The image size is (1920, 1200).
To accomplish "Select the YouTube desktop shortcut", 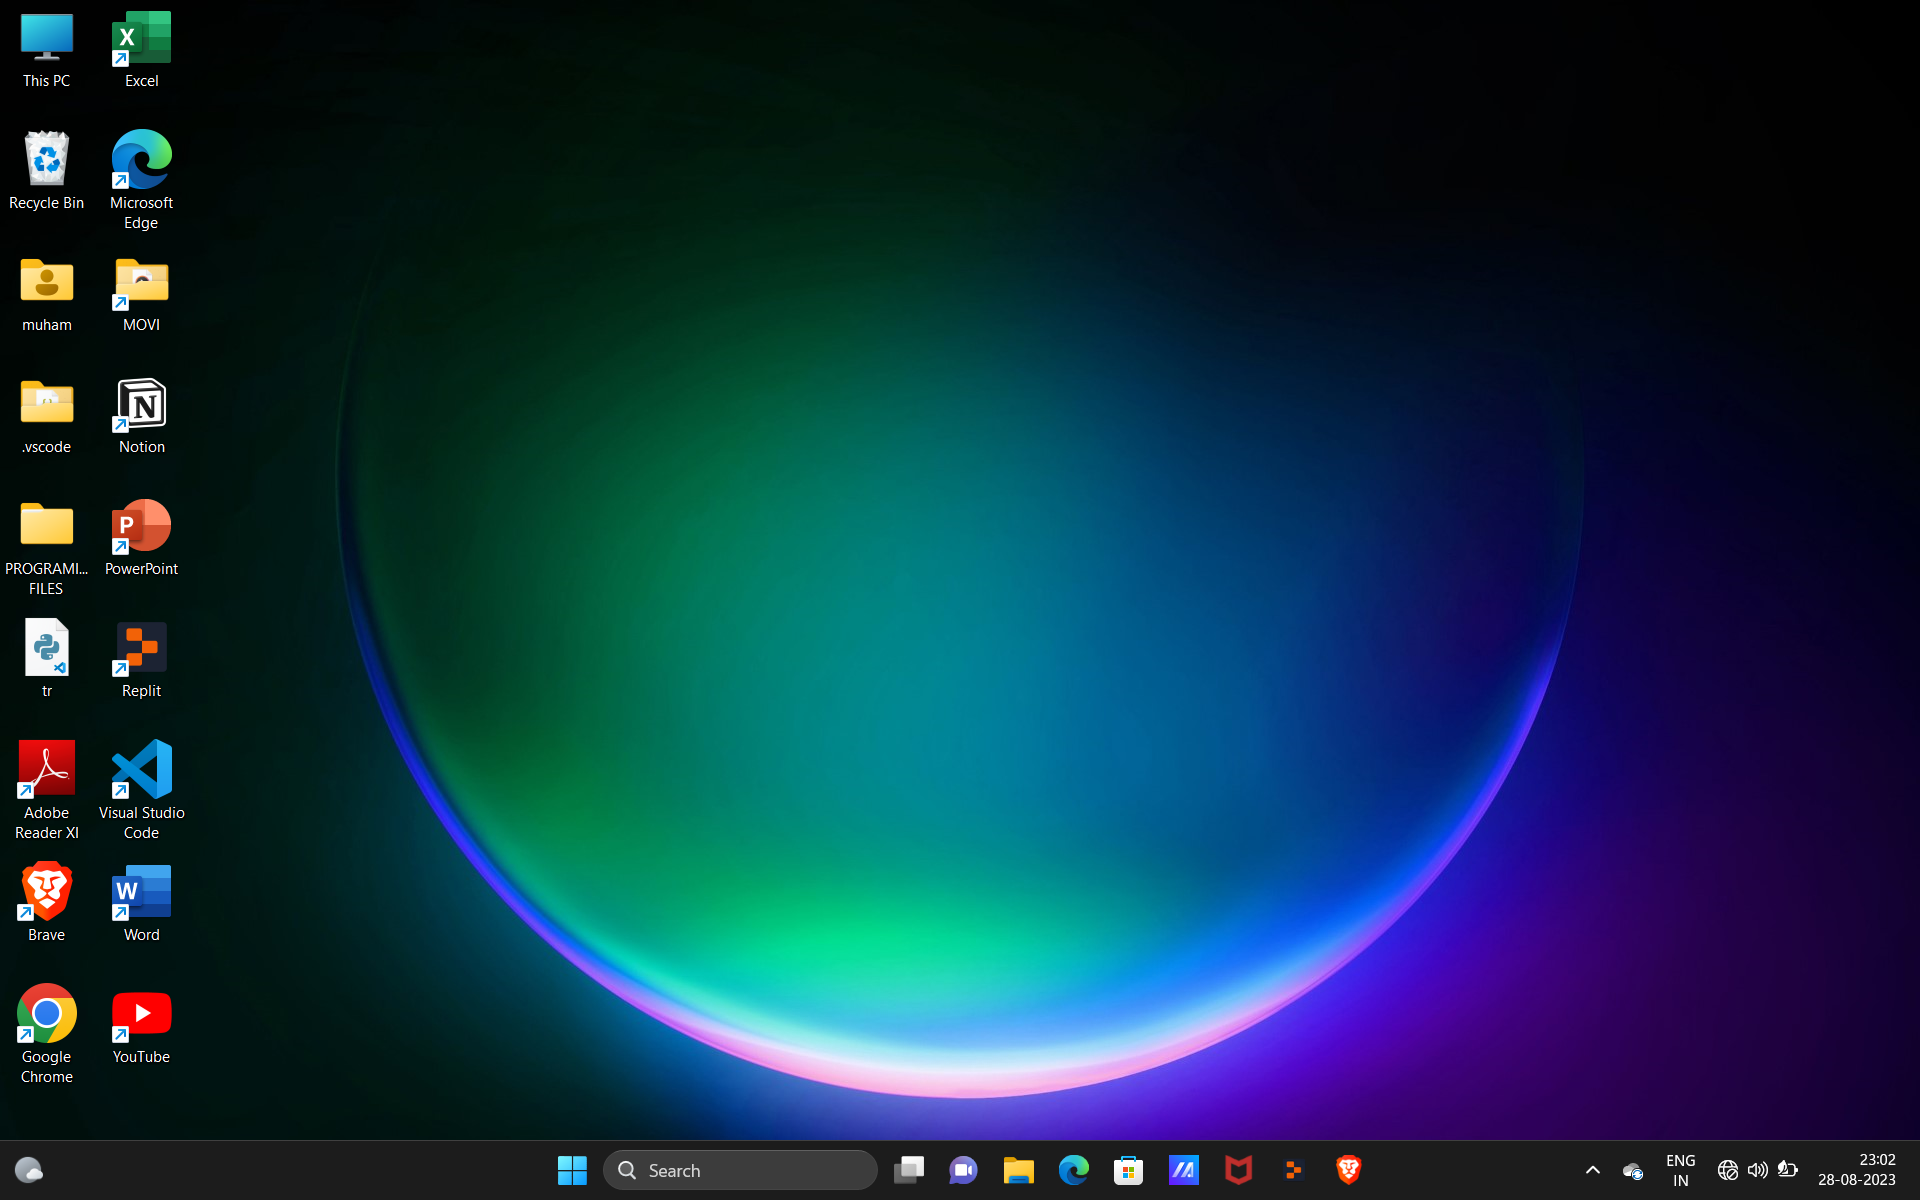I will coord(141,1015).
